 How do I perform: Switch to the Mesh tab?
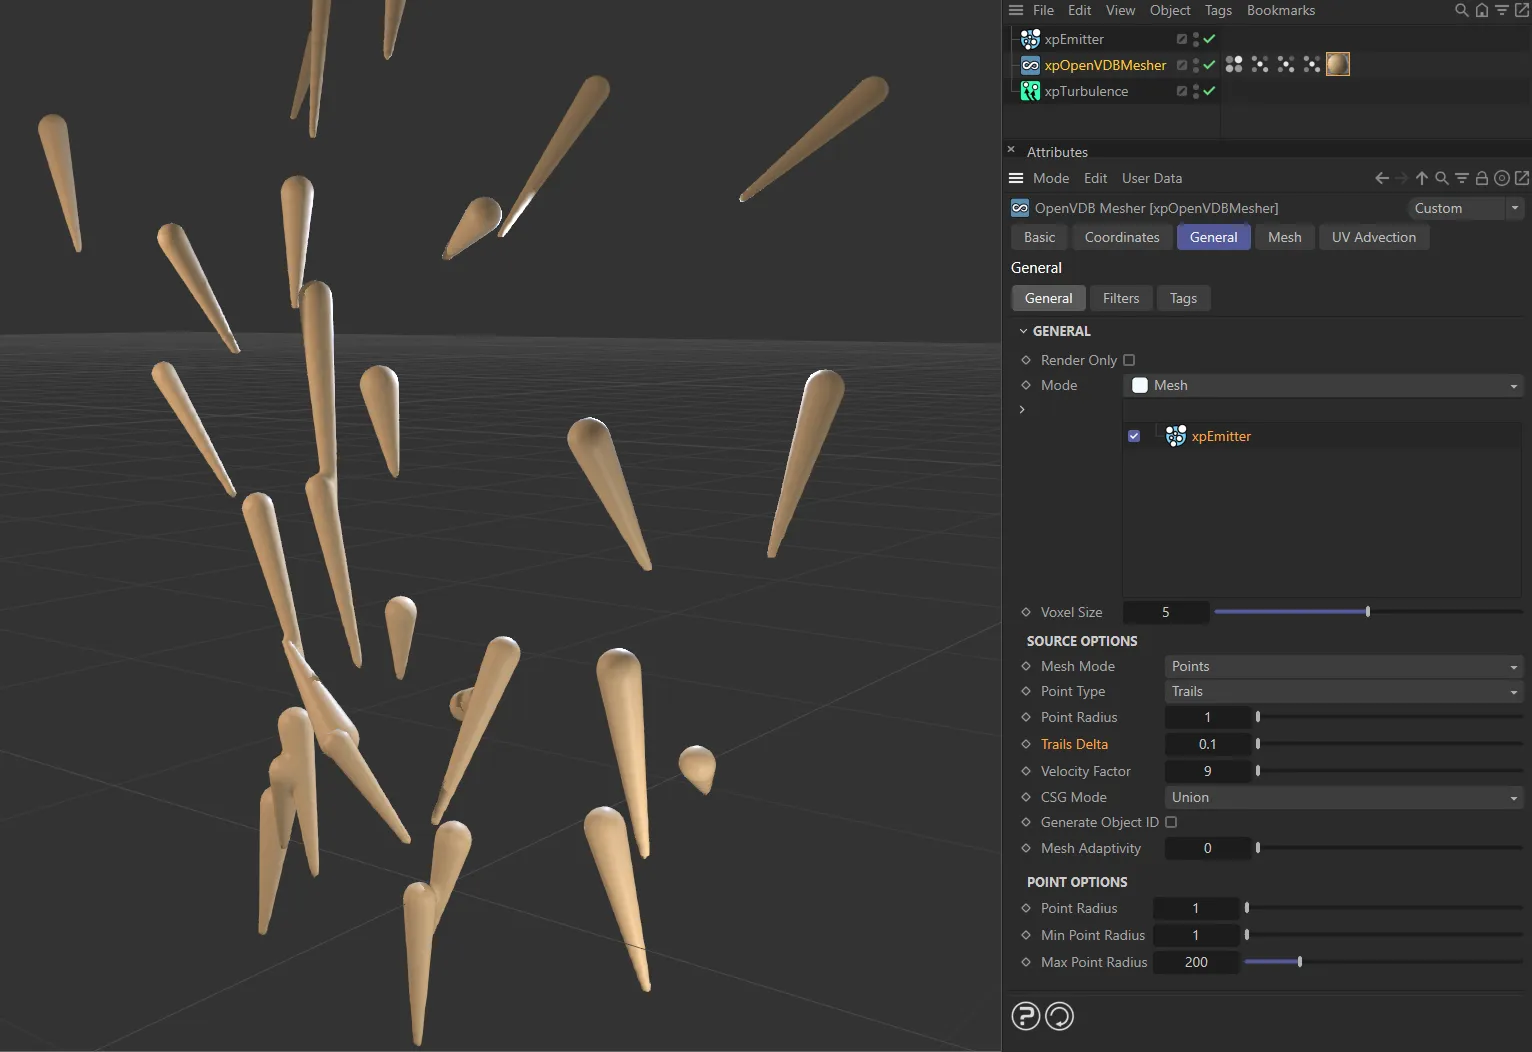[x=1284, y=237]
